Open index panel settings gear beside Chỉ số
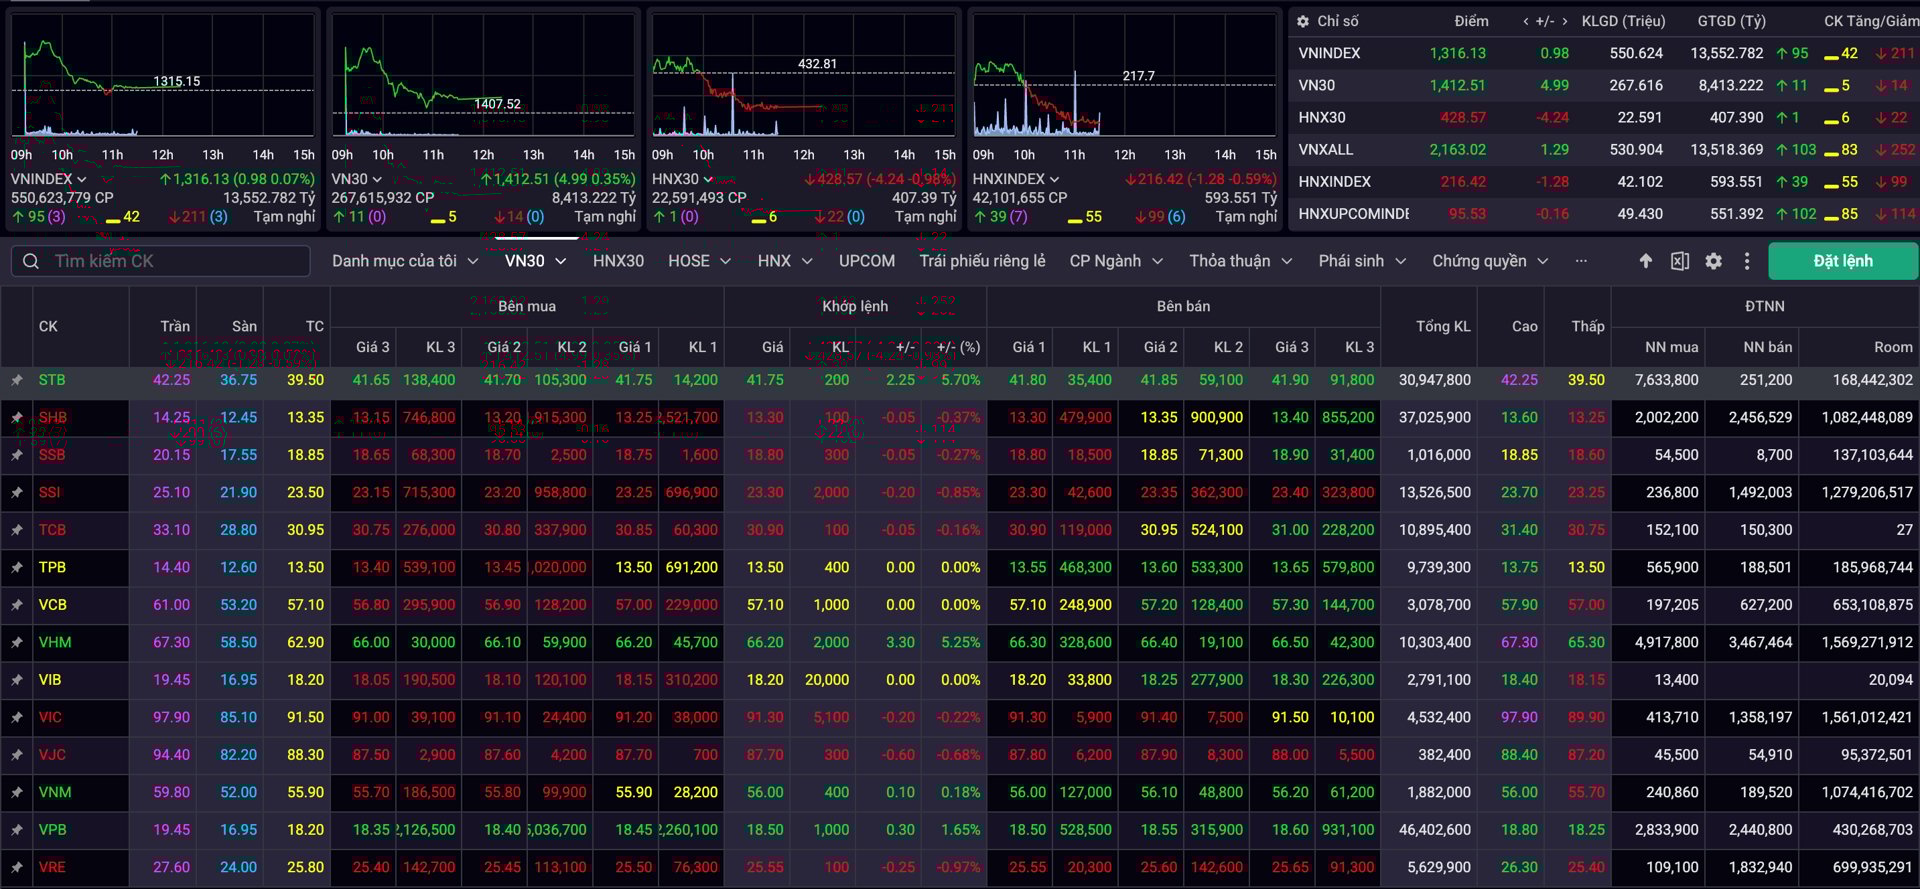1920x889 pixels. click(1303, 21)
